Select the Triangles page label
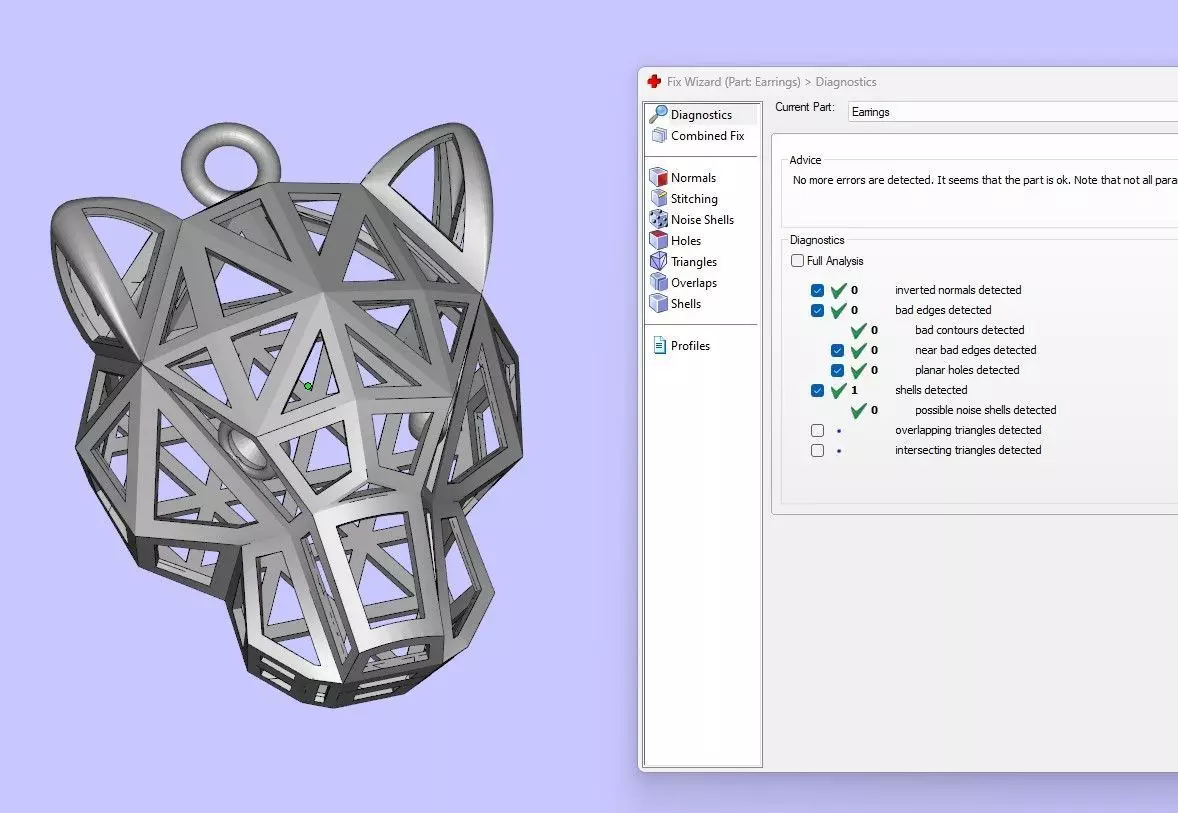1178x813 pixels. click(x=693, y=261)
